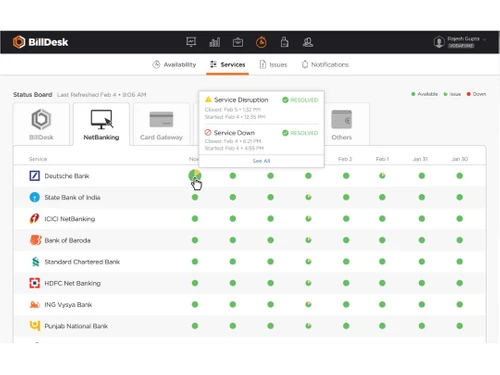Click the Bank of Baroda logo icon
The image size is (500, 375).
click(35, 240)
